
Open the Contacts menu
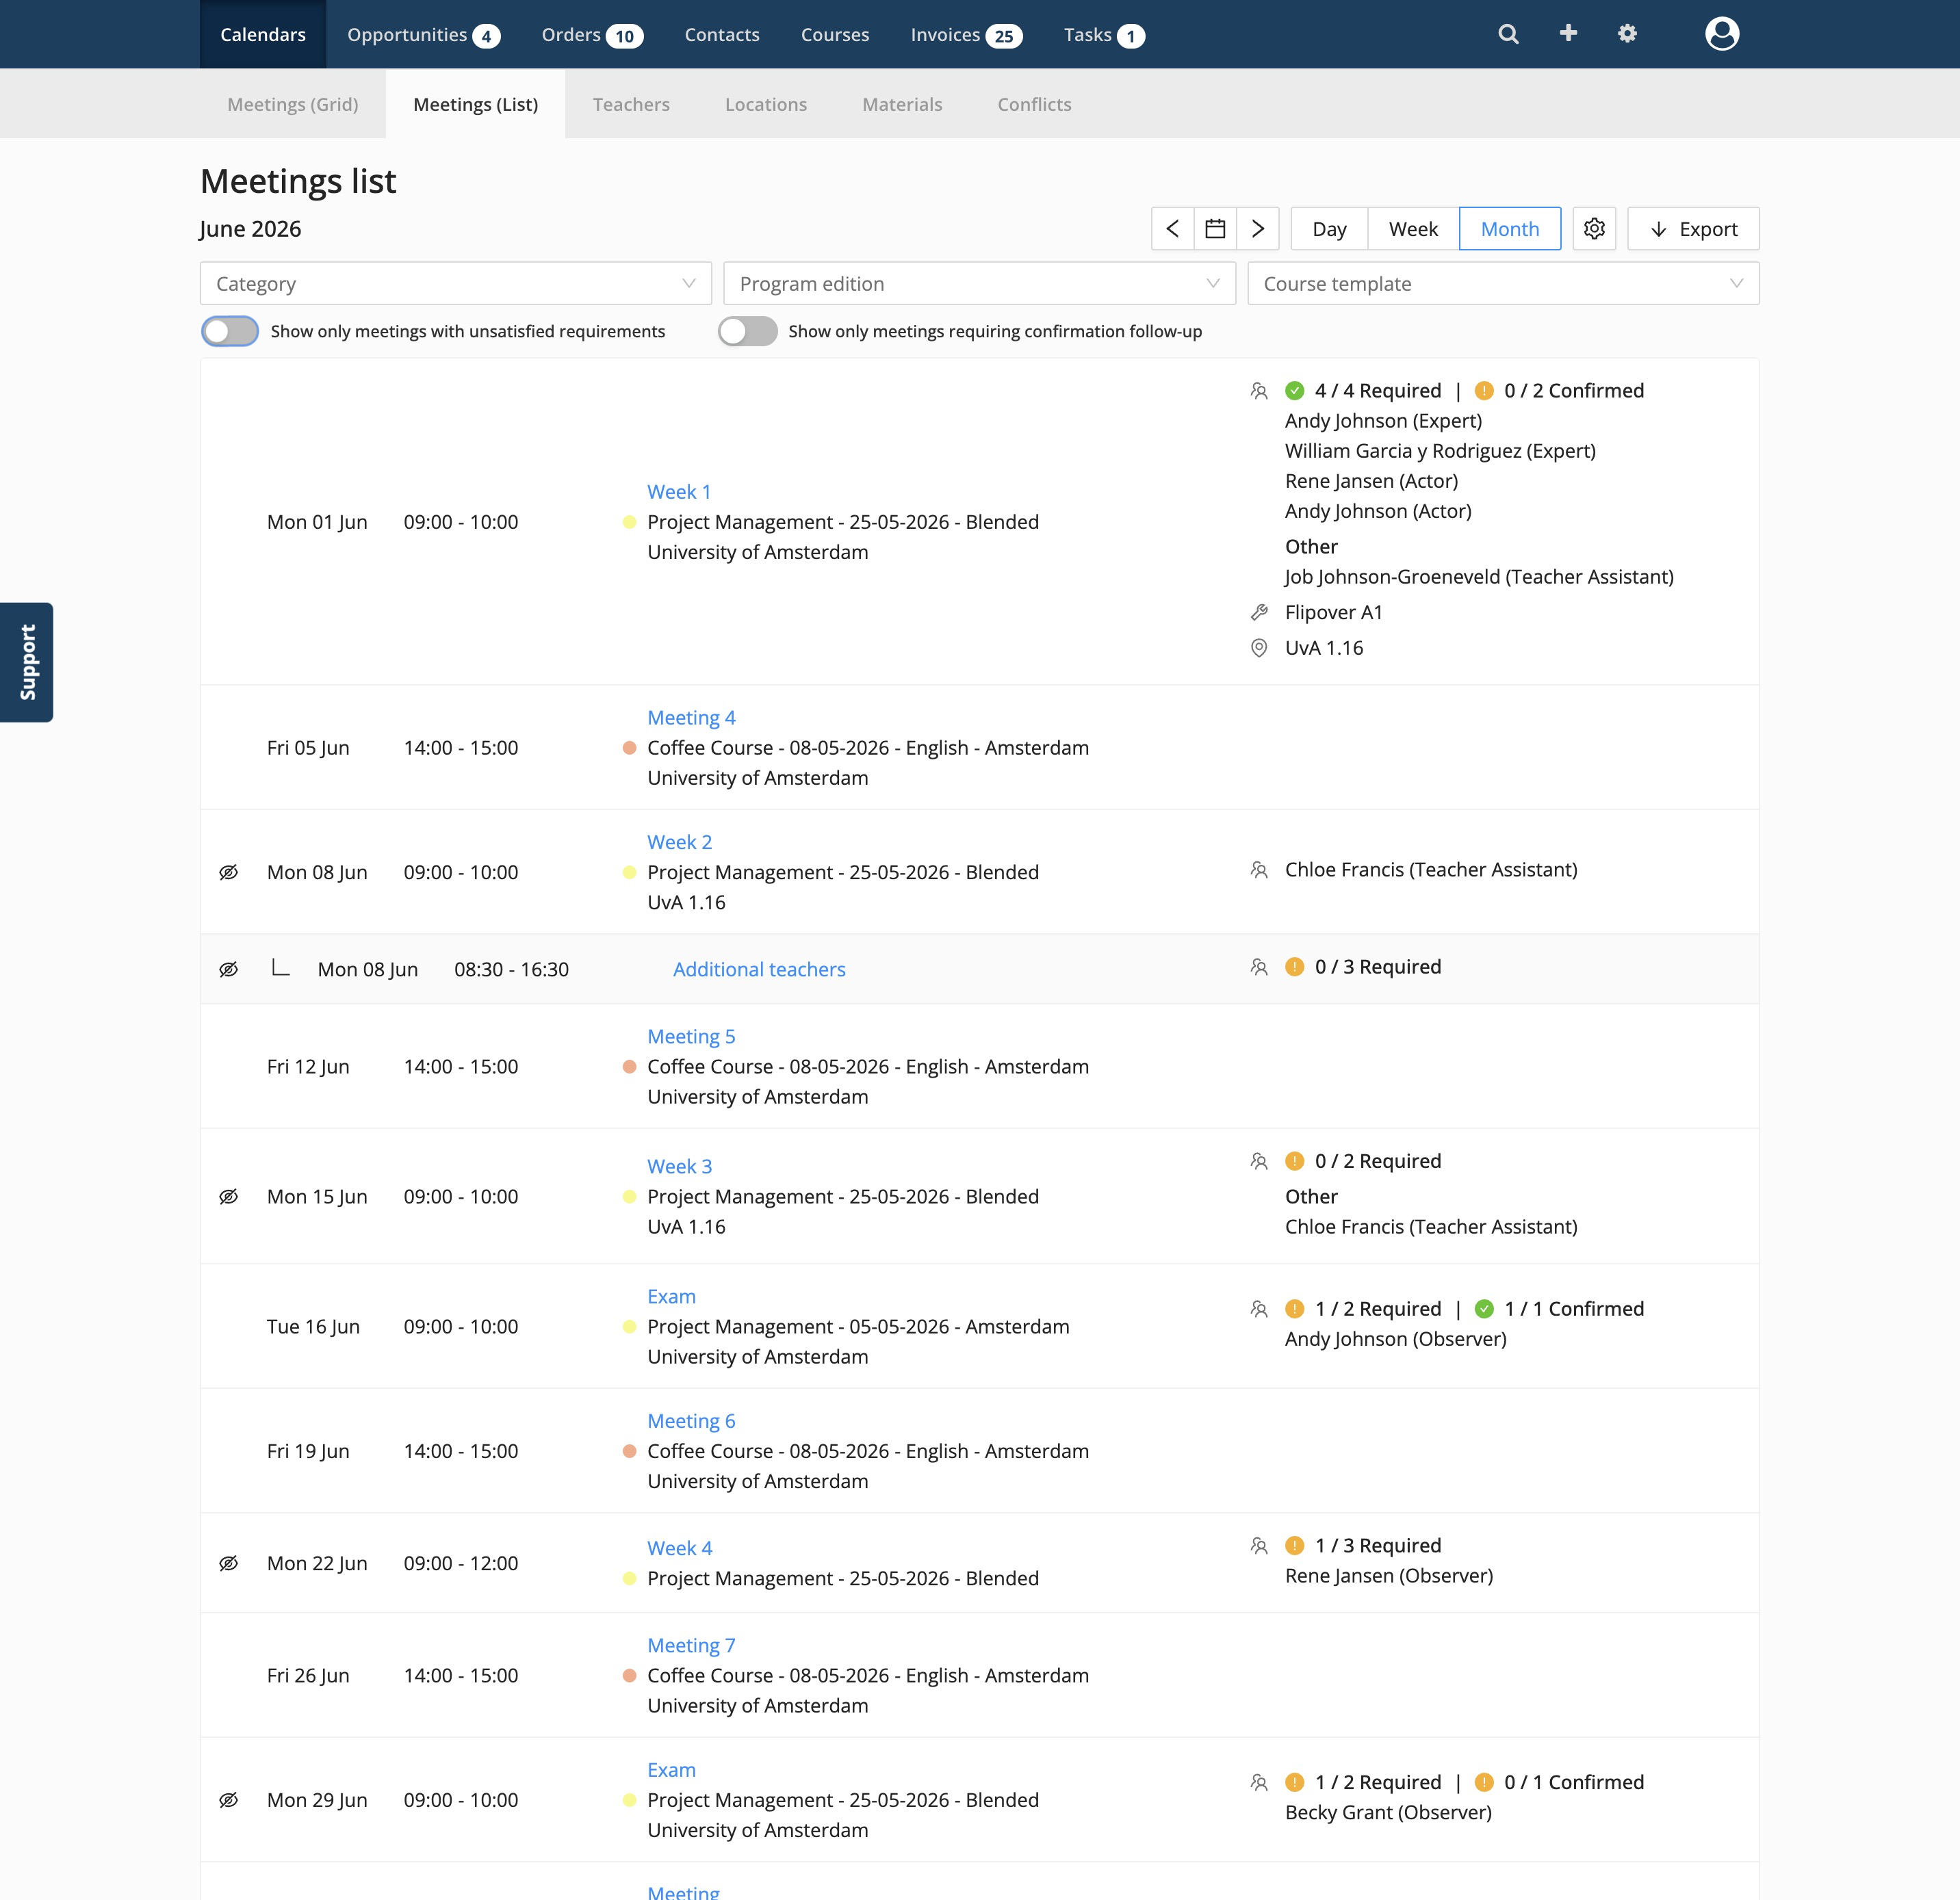(x=722, y=35)
